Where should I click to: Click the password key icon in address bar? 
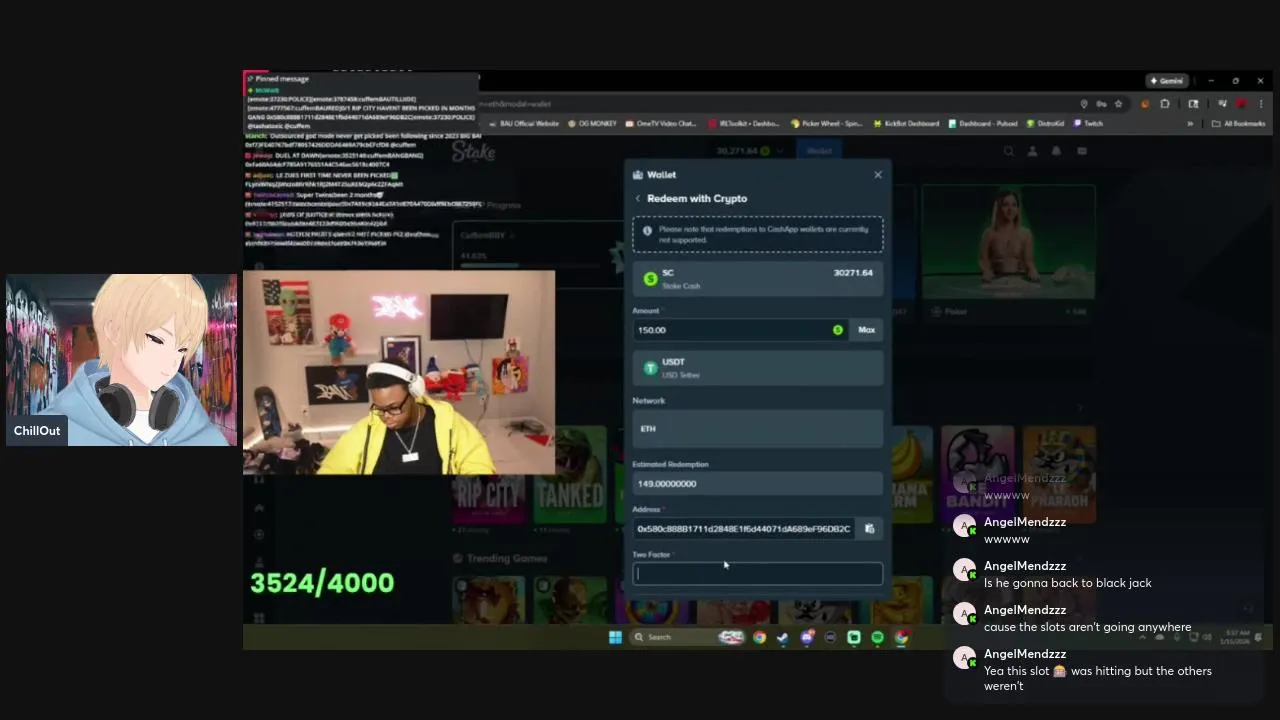click(1101, 104)
